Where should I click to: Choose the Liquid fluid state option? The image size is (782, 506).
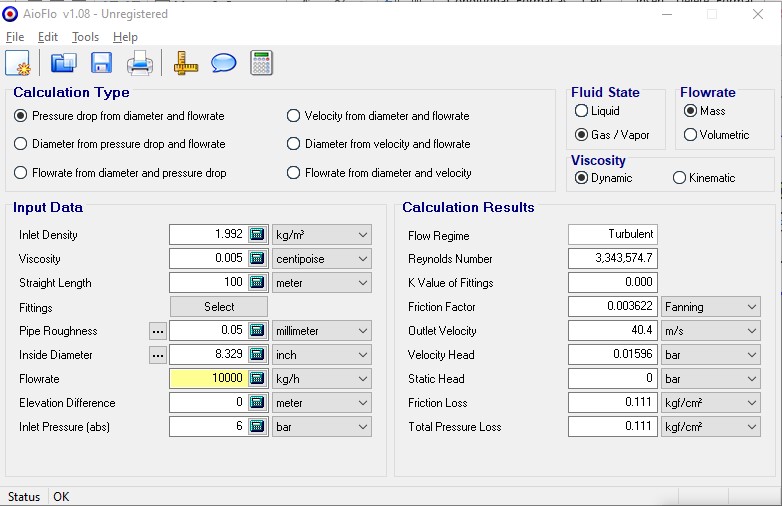(581, 111)
